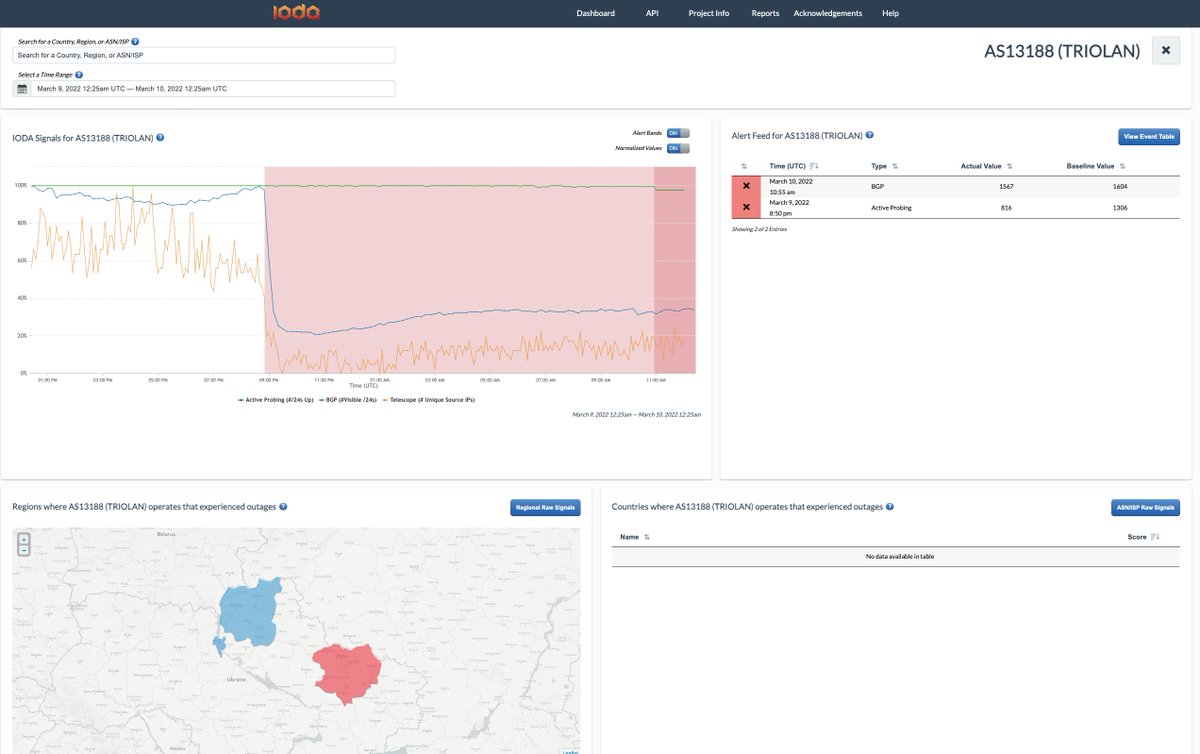The height and width of the screenshot is (754, 1200).
Task: Sort countries table by Score column
Action: pyautogui.click(x=1143, y=537)
